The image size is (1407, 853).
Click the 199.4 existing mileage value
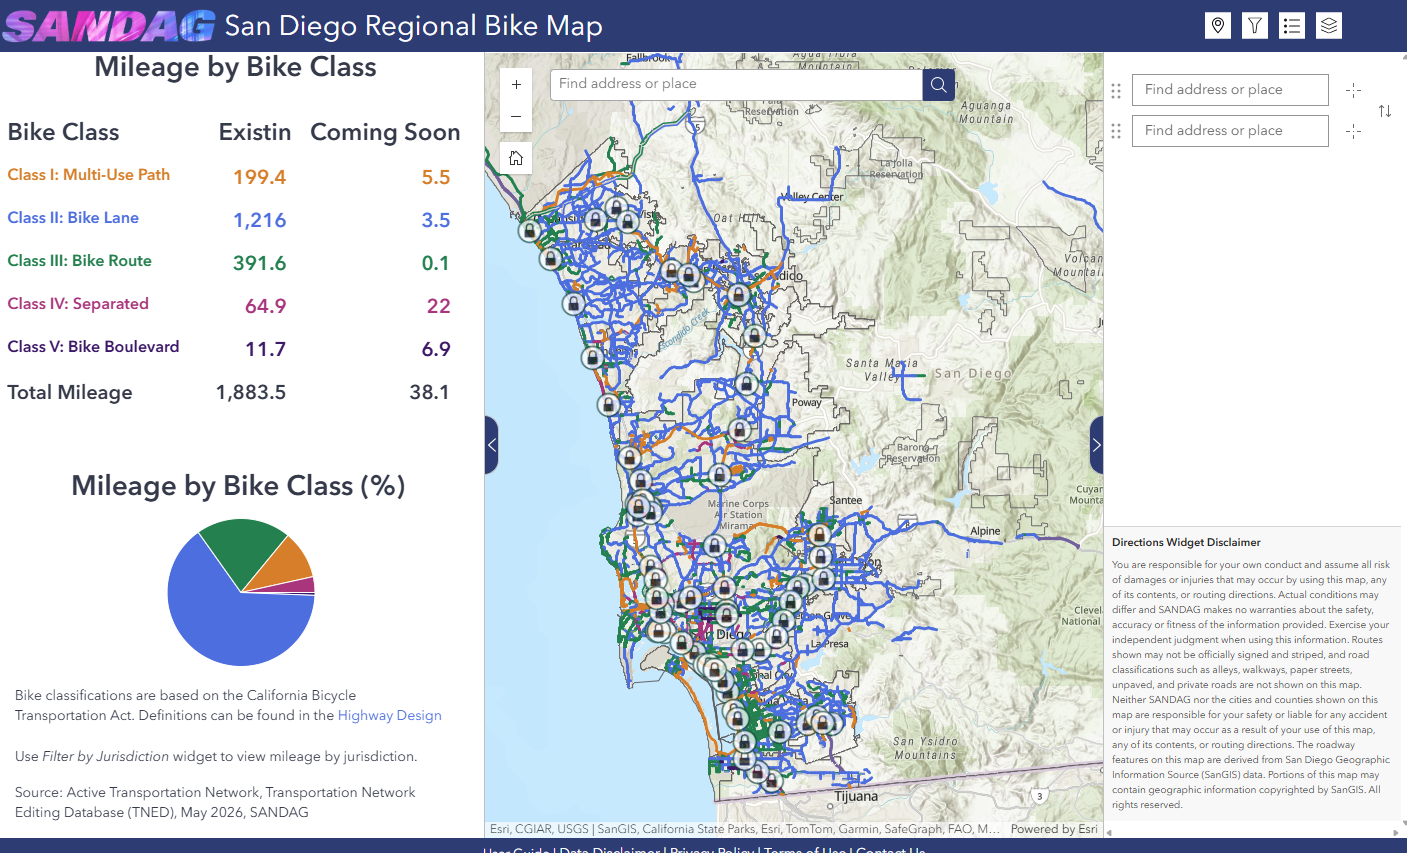pos(260,177)
